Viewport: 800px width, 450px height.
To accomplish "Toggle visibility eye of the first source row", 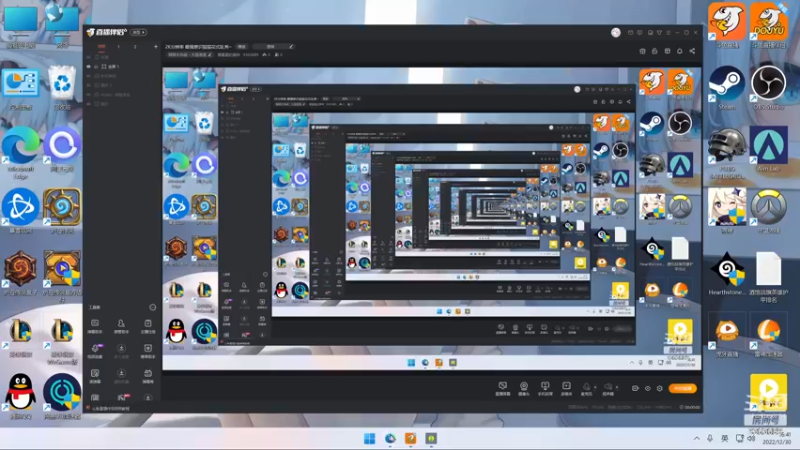I will (x=88, y=57).
